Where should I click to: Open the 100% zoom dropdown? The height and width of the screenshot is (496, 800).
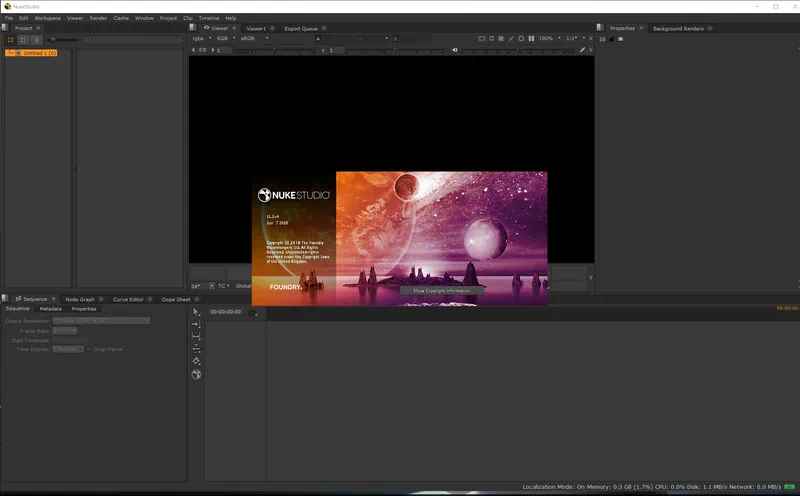point(550,38)
